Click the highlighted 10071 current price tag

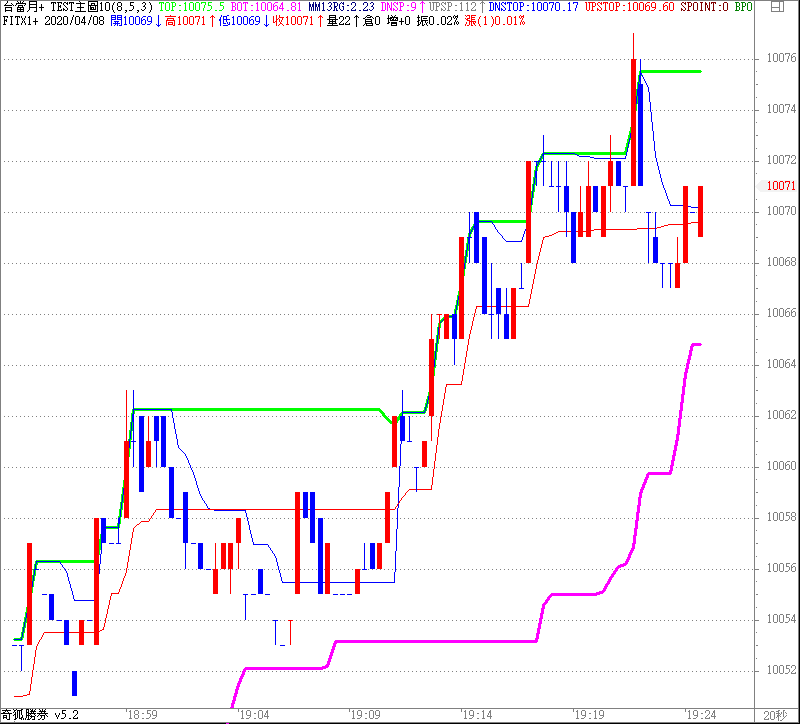click(780, 186)
